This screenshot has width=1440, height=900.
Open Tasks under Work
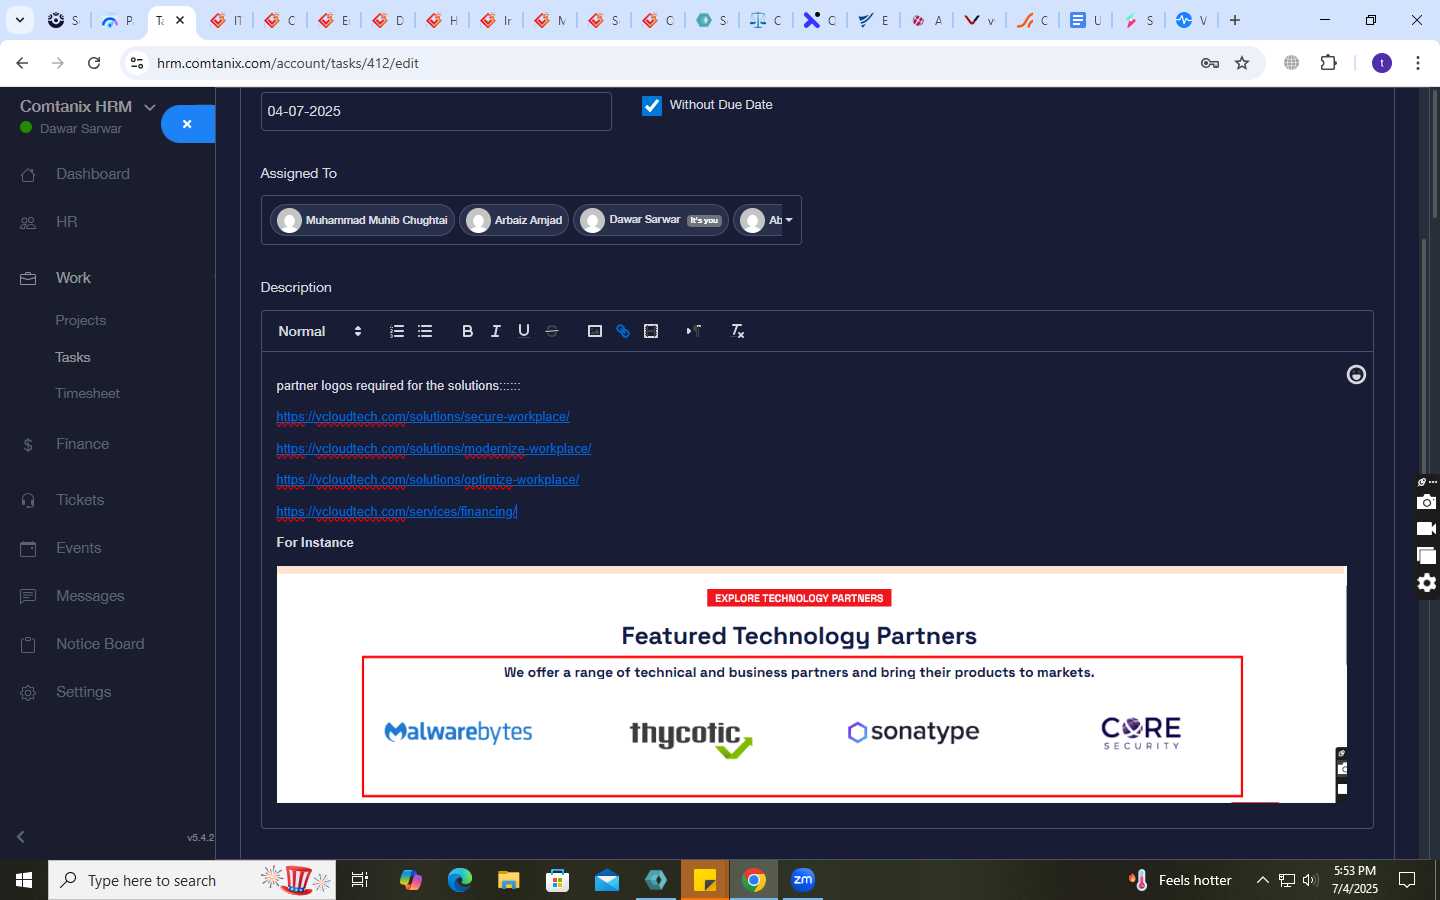(73, 357)
